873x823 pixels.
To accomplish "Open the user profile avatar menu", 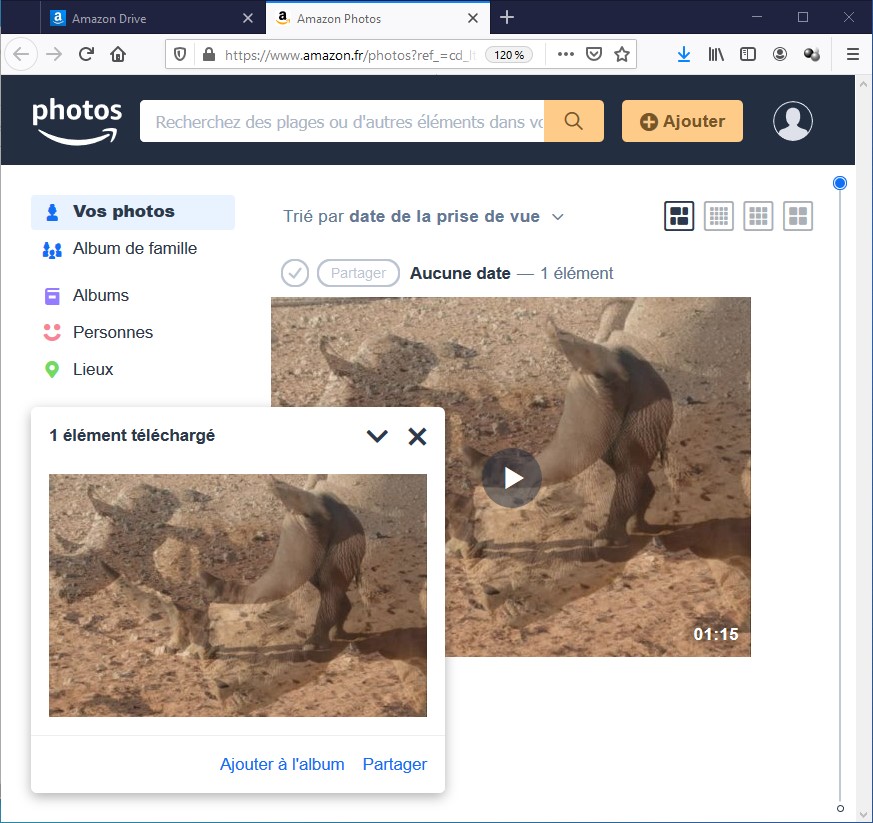I will (792, 121).
